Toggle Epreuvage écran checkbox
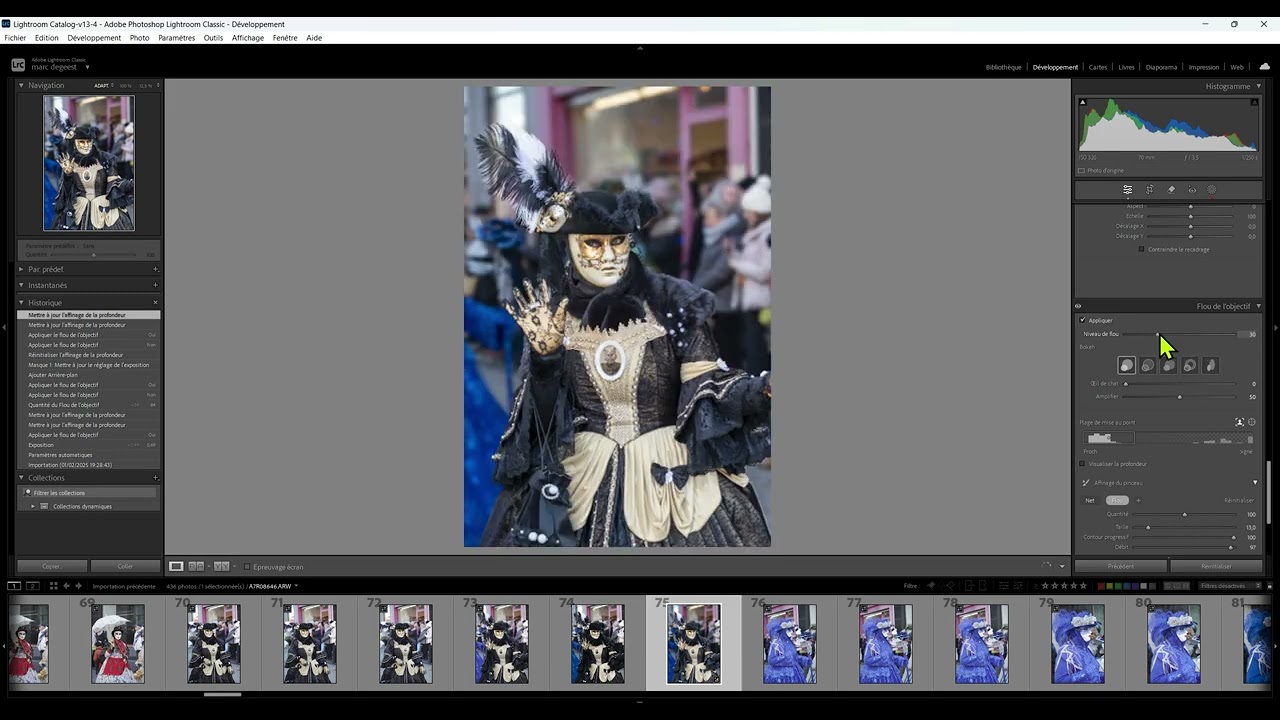This screenshot has height=720, width=1280. [x=248, y=567]
